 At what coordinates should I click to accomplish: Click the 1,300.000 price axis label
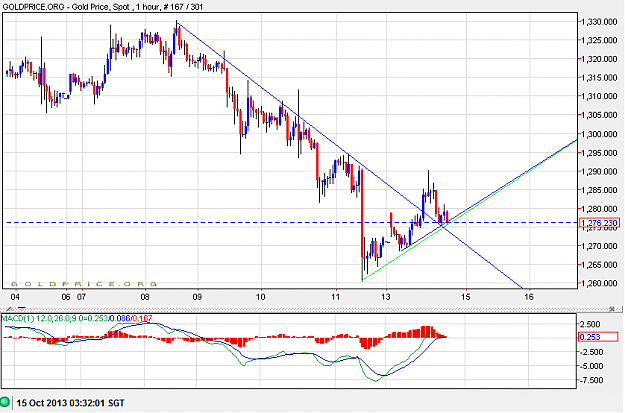click(x=599, y=134)
